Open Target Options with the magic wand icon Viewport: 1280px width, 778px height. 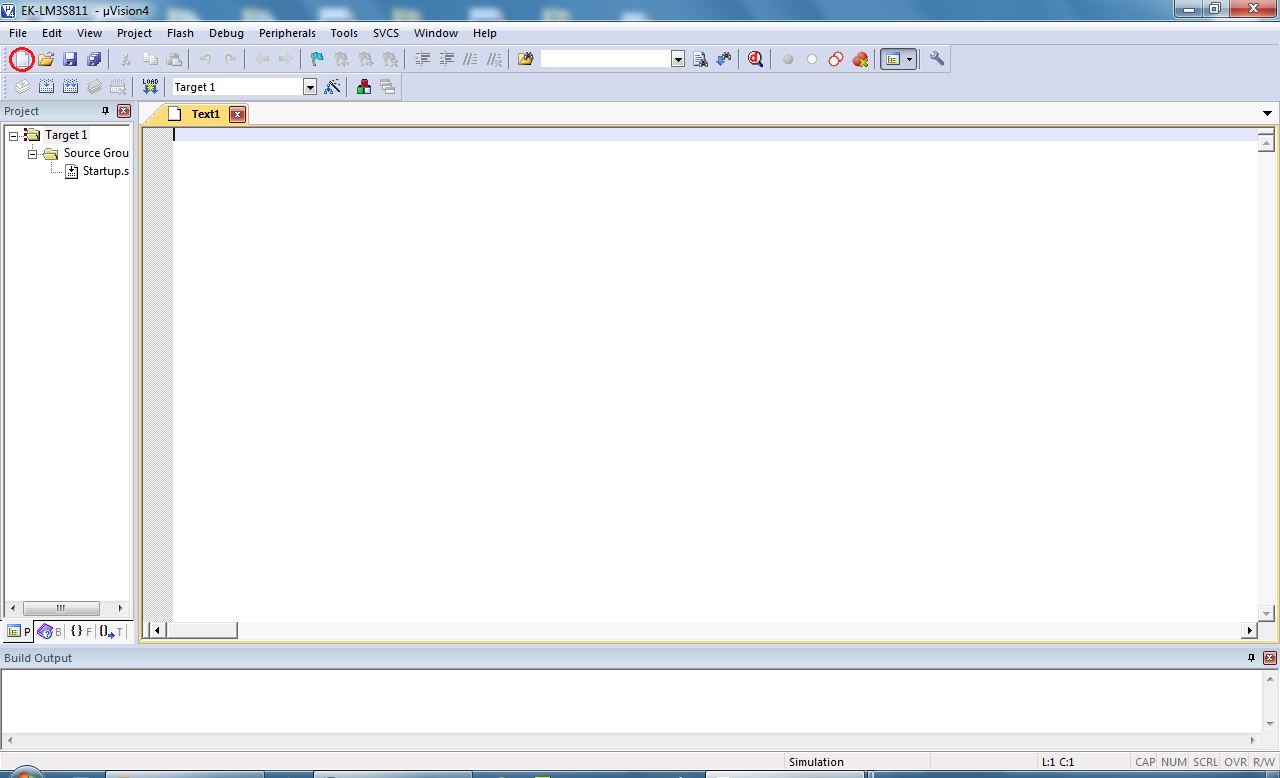(333, 87)
